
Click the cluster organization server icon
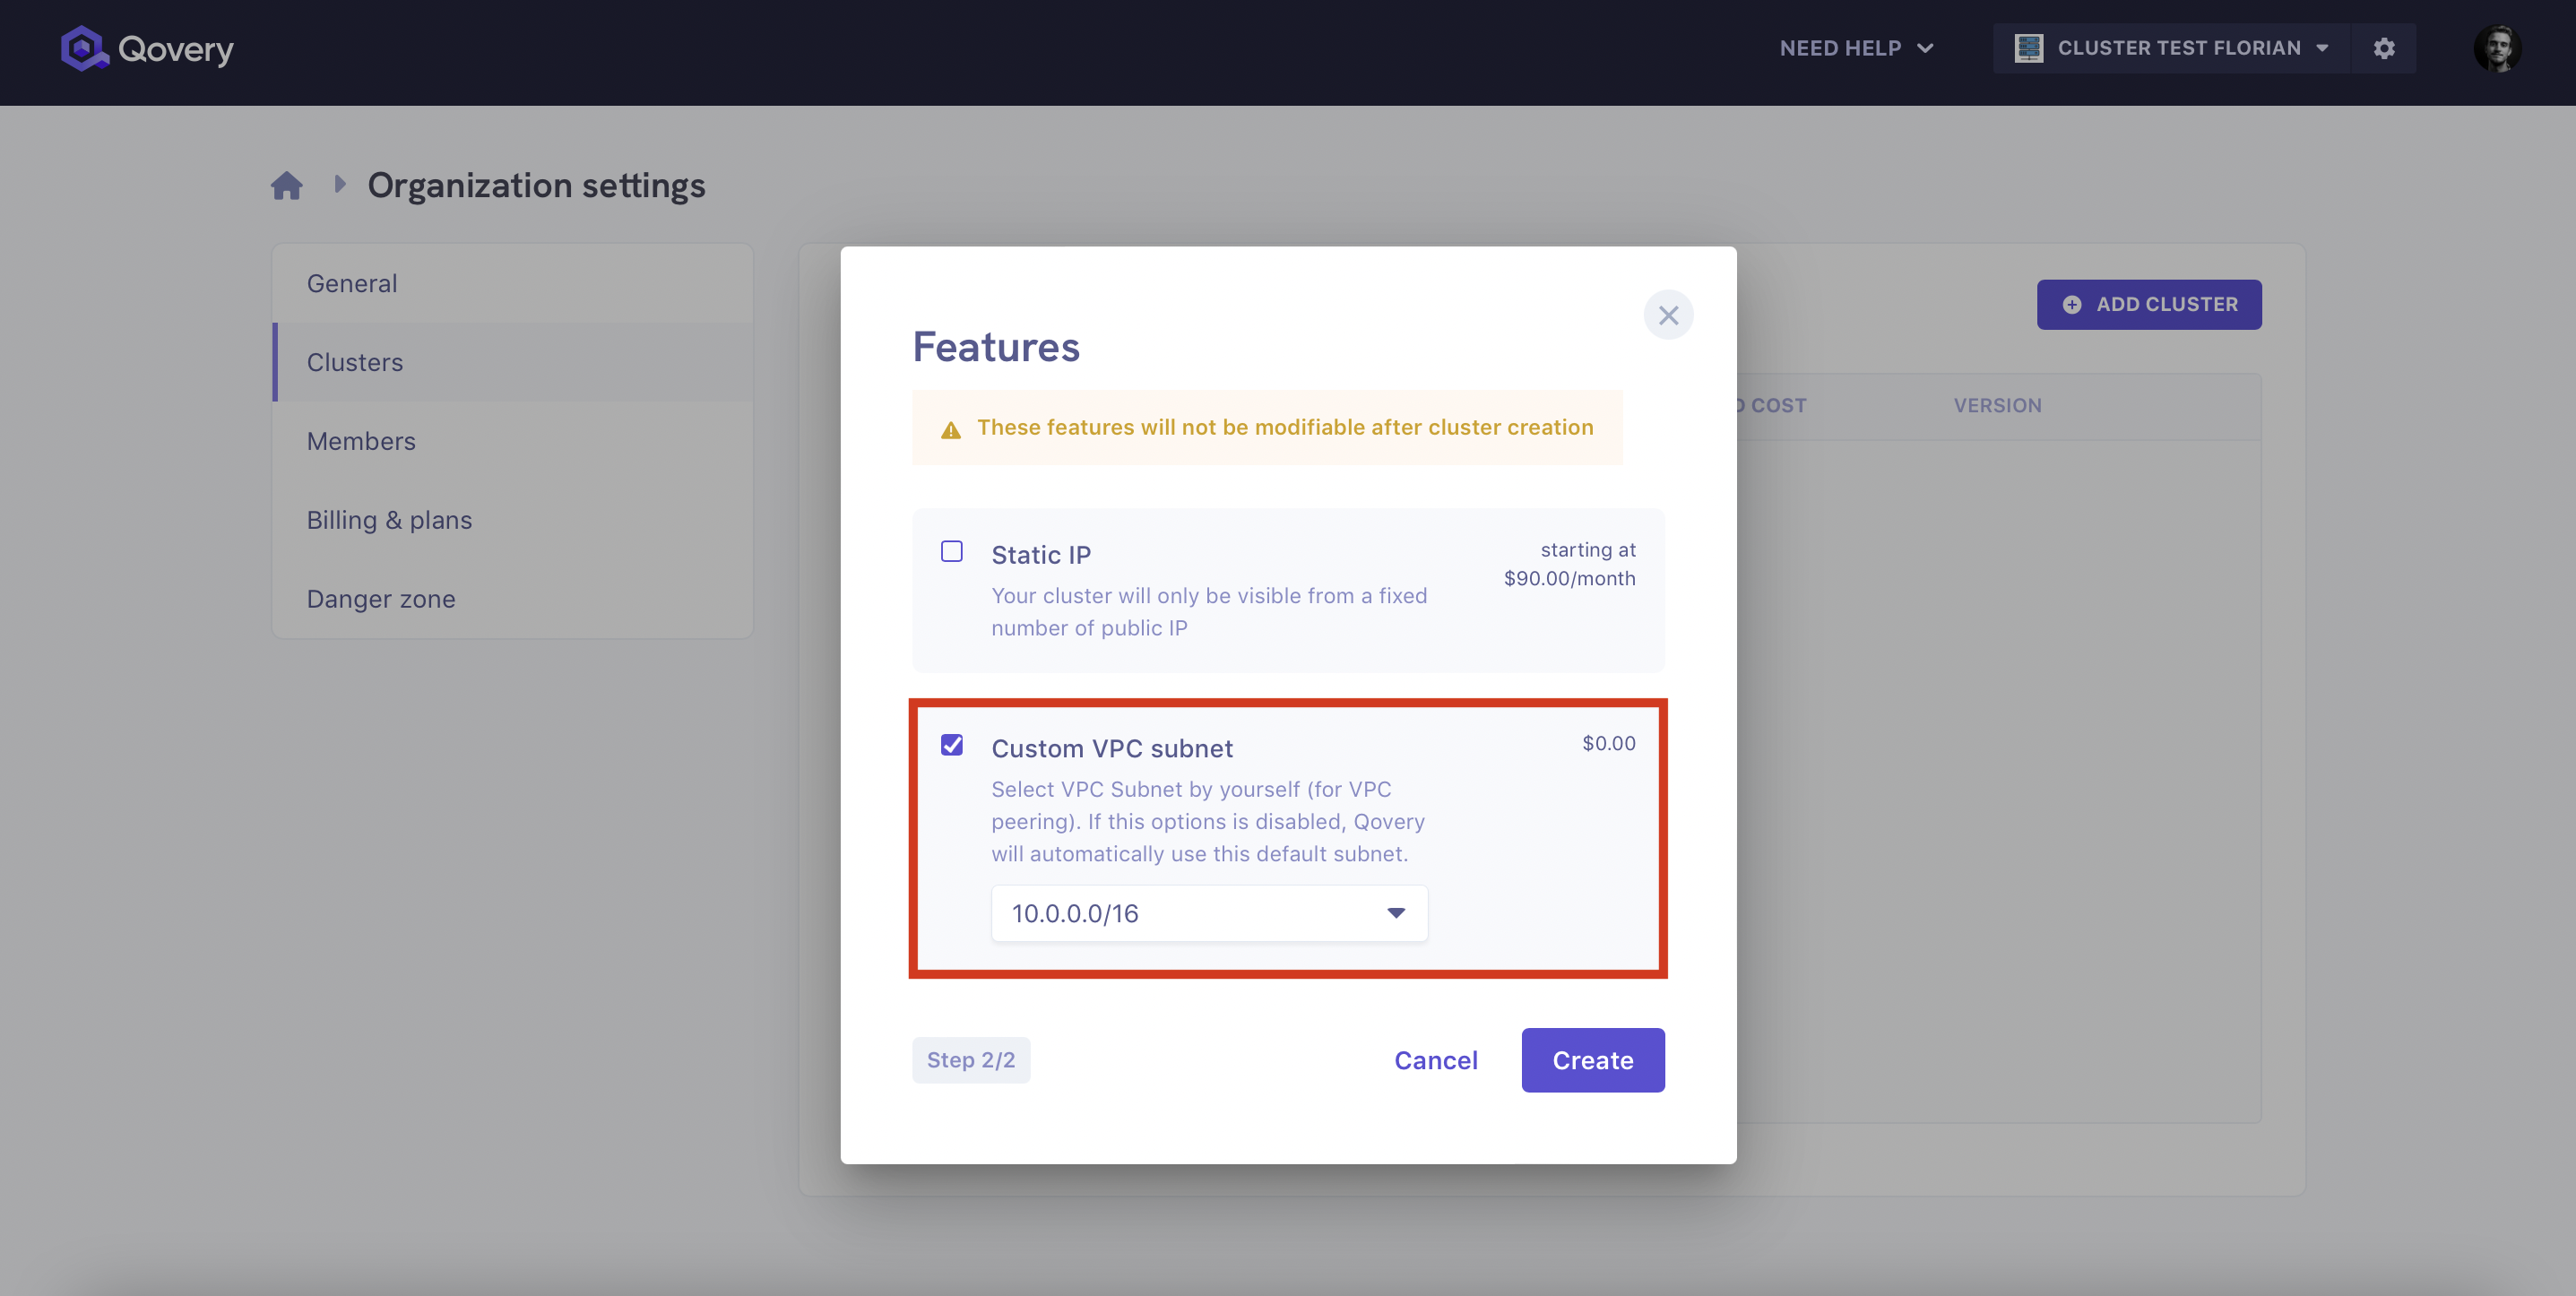tap(2028, 48)
